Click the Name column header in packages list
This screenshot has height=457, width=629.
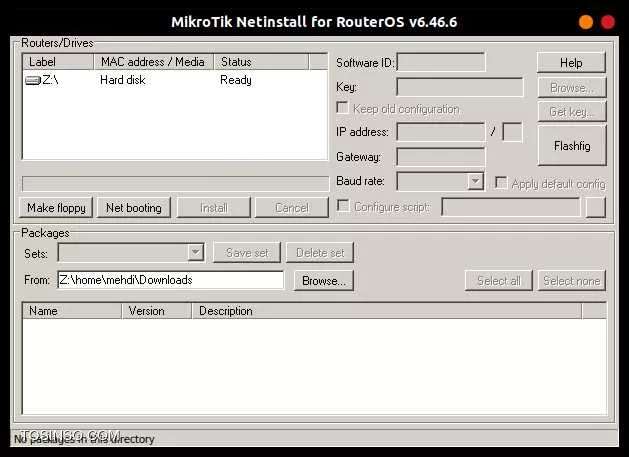point(72,311)
